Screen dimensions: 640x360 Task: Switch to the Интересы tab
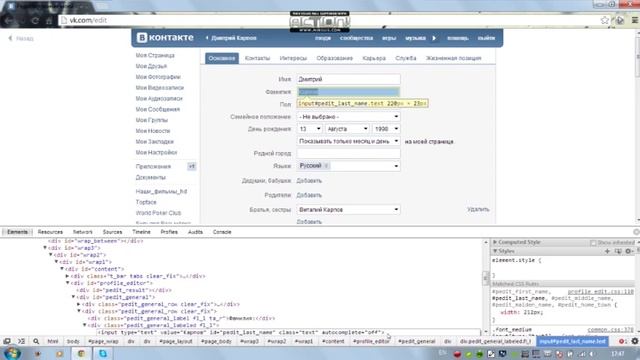coord(293,58)
